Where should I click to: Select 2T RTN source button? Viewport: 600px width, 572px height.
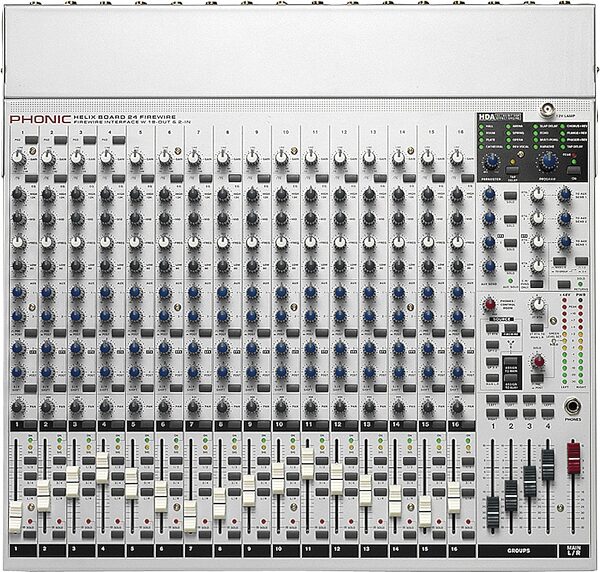pos(492,328)
